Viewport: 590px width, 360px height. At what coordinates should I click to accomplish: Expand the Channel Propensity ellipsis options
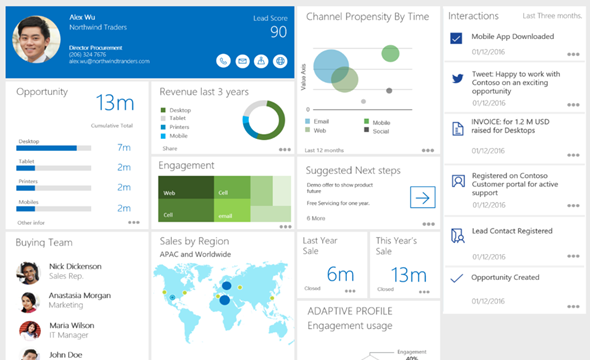coord(428,150)
